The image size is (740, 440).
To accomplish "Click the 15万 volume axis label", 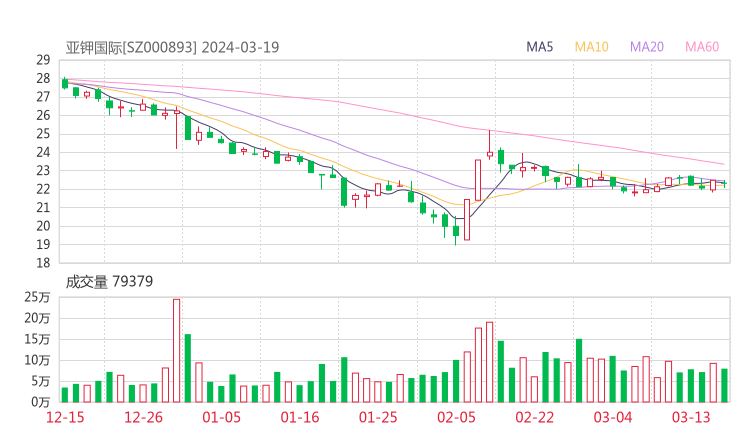I will pos(37,339).
